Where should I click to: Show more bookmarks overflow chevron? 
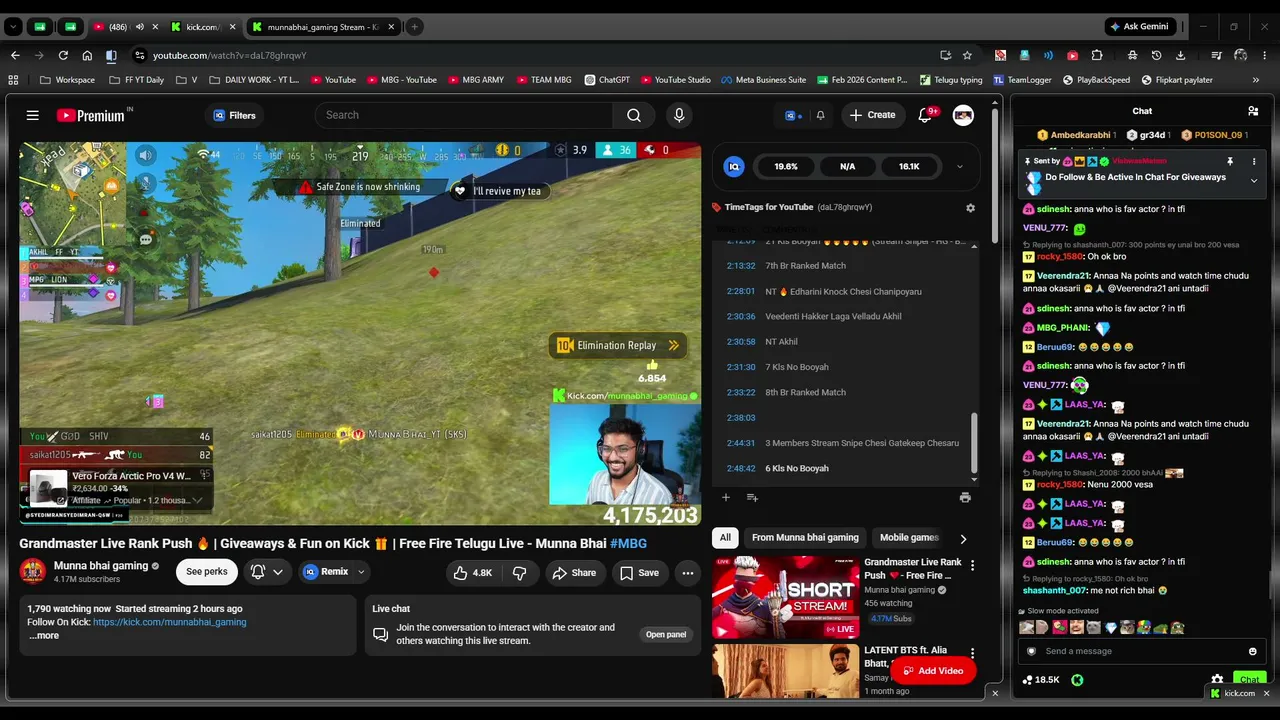(1256, 80)
